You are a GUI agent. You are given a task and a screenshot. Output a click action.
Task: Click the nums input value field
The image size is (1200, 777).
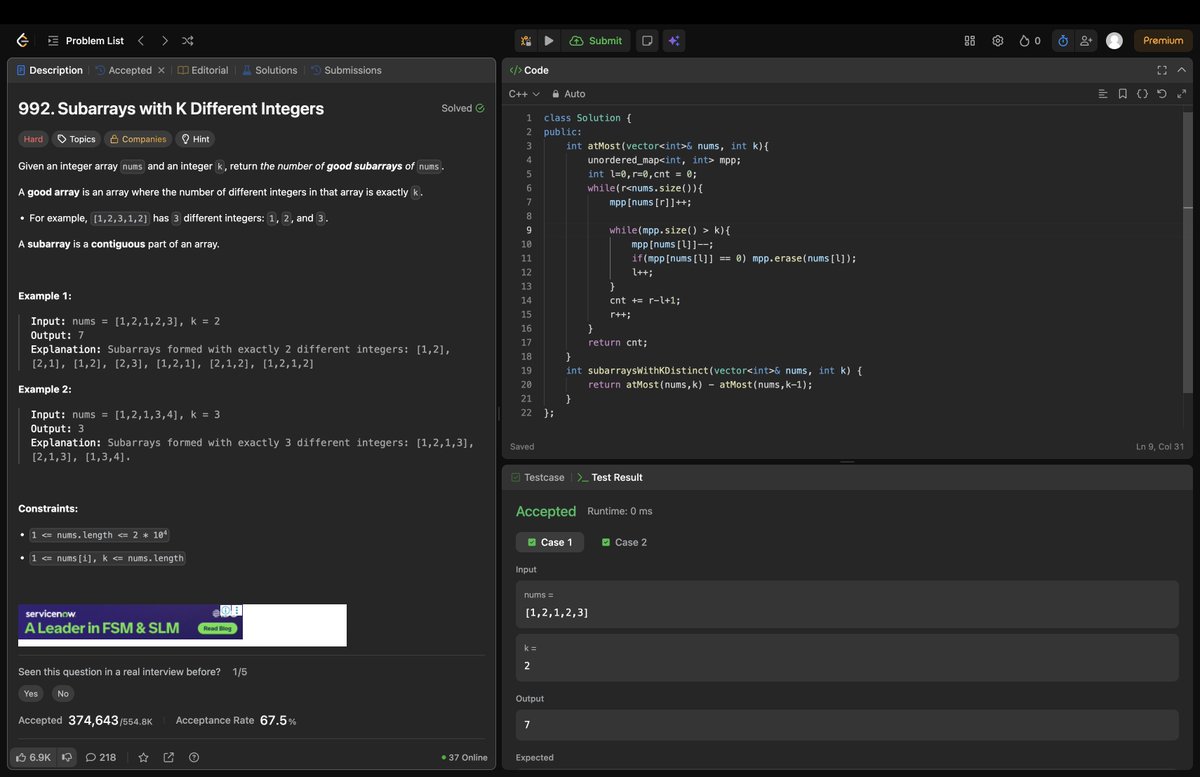(x=846, y=604)
